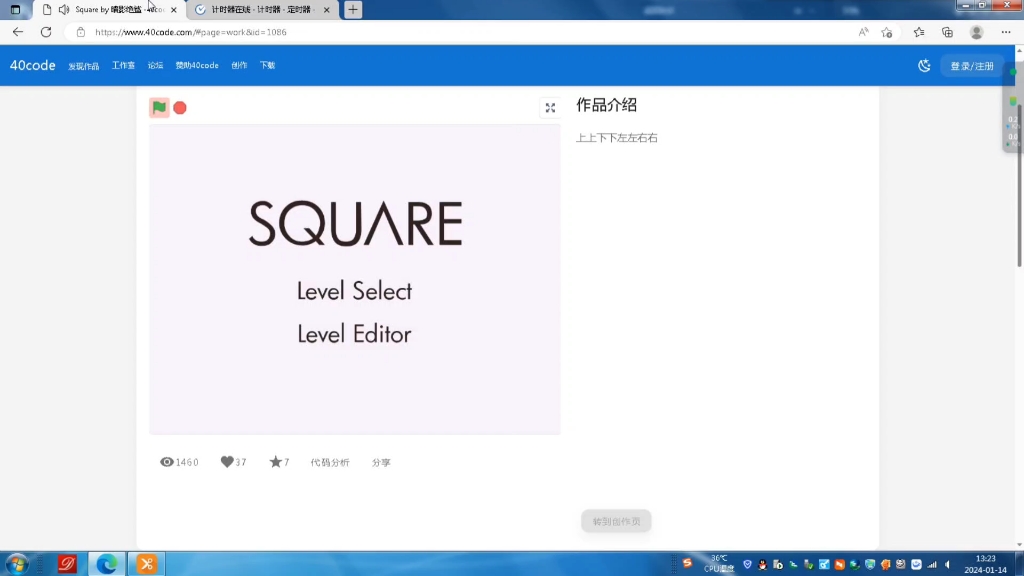The height and width of the screenshot is (576, 1024).
Task: Open the QQ penguin tray icon
Action: pyautogui.click(x=762, y=564)
